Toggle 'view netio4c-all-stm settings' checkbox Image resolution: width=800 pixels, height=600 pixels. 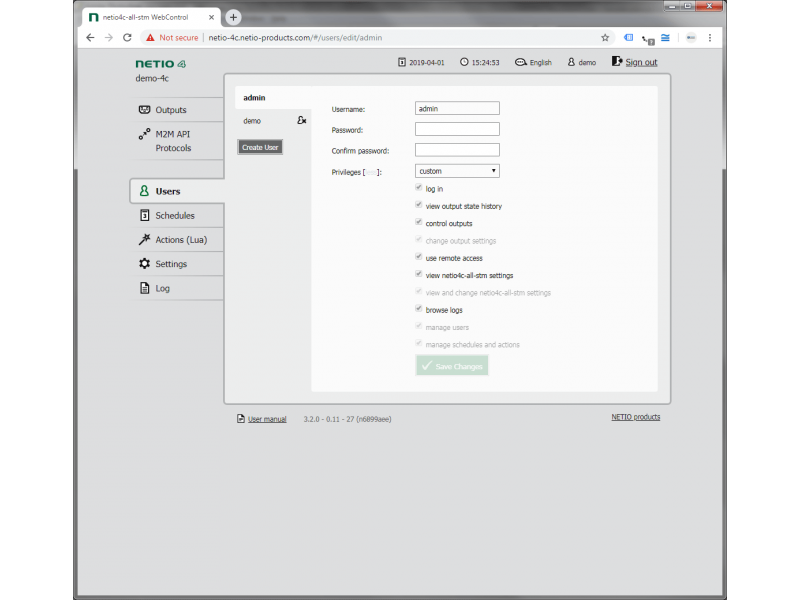point(419,274)
